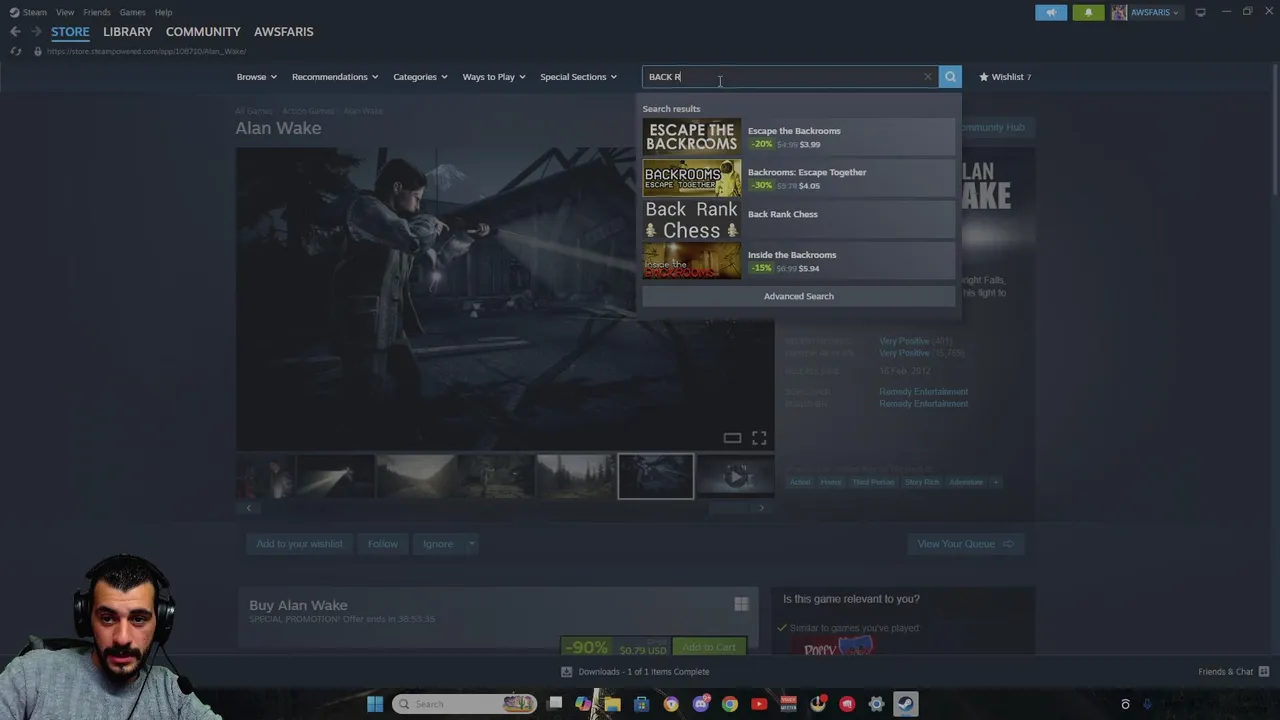The height and width of the screenshot is (720, 1280).
Task: Clear the store search field with the X icon
Action: 927,77
